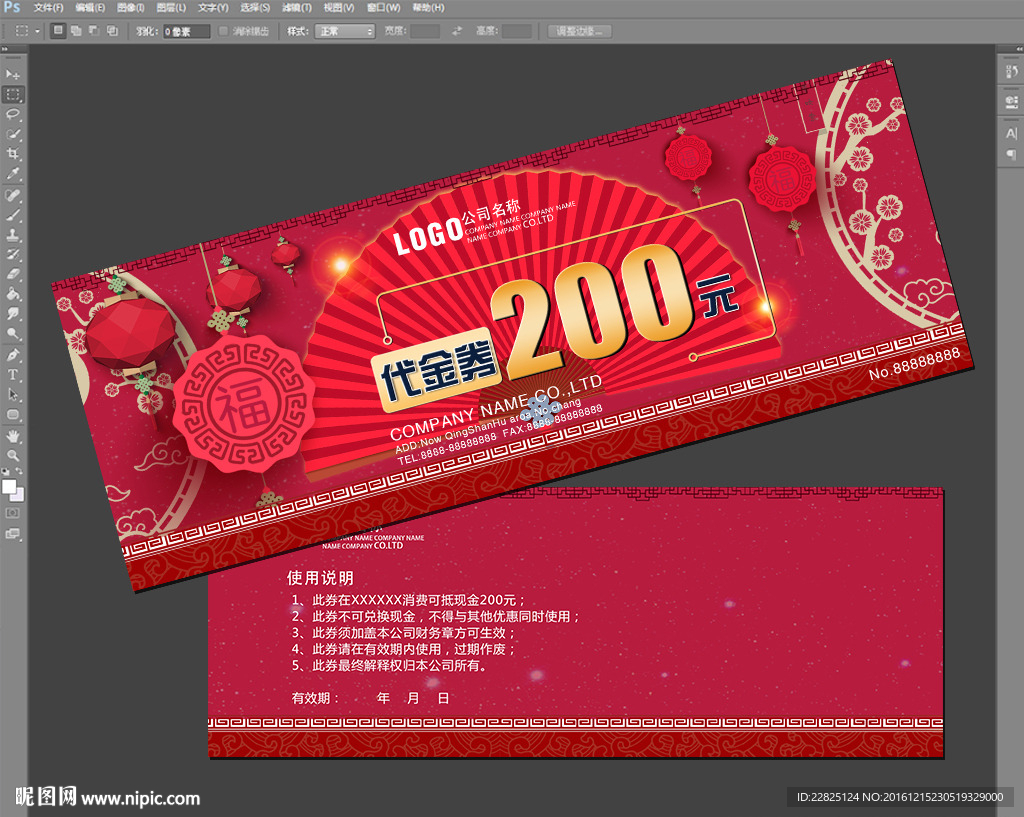This screenshot has height=817, width=1024.
Task: Expand the toolbox to two columns
Action: point(5,49)
